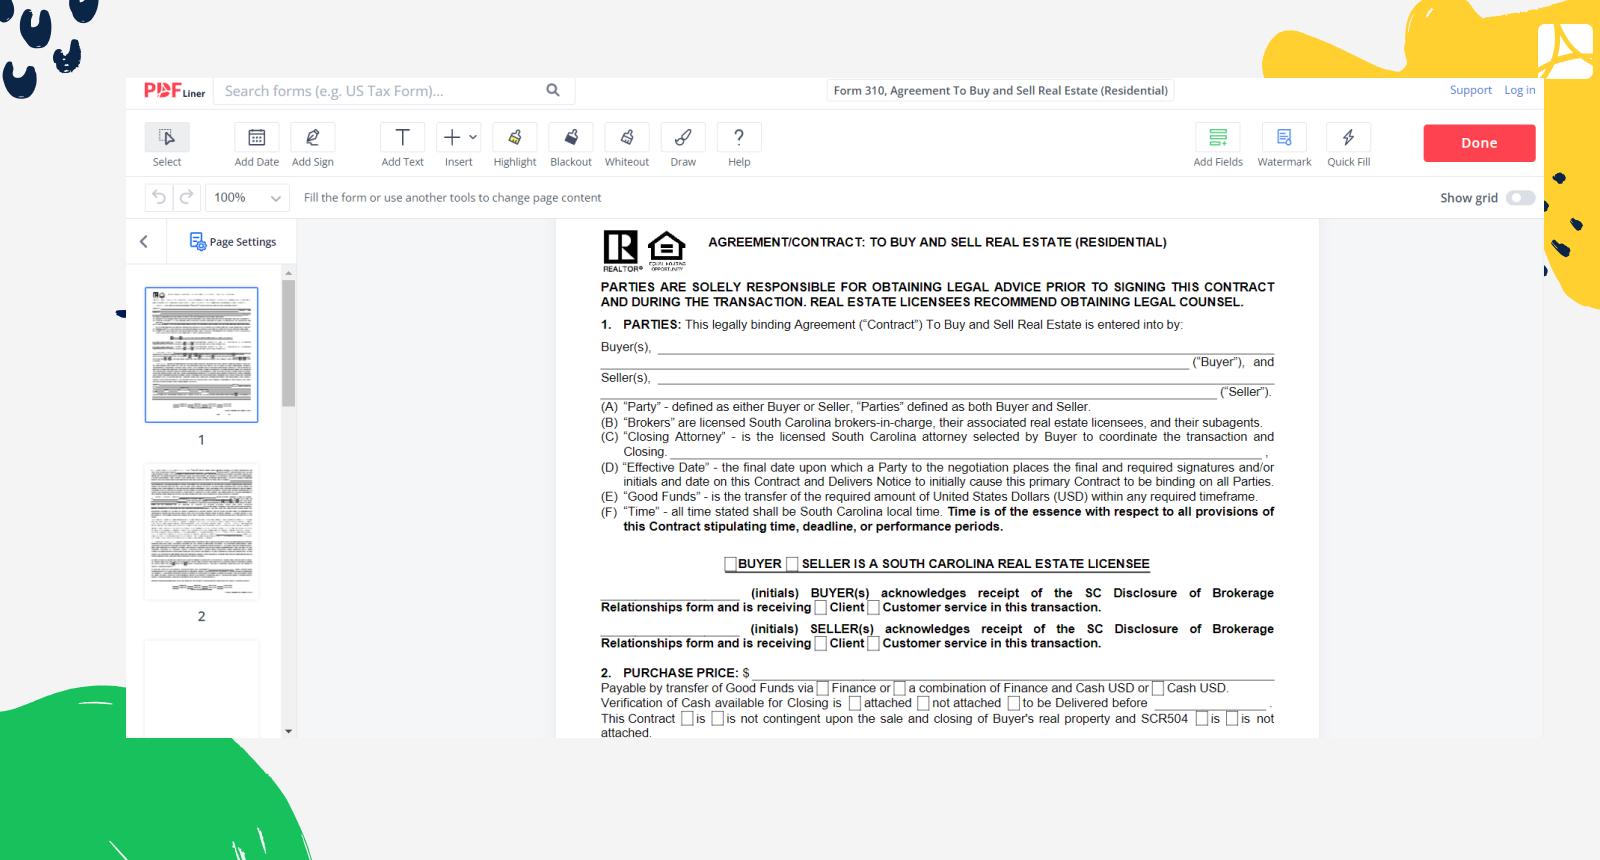
Task: Select the Whiteout tool
Action: point(627,146)
